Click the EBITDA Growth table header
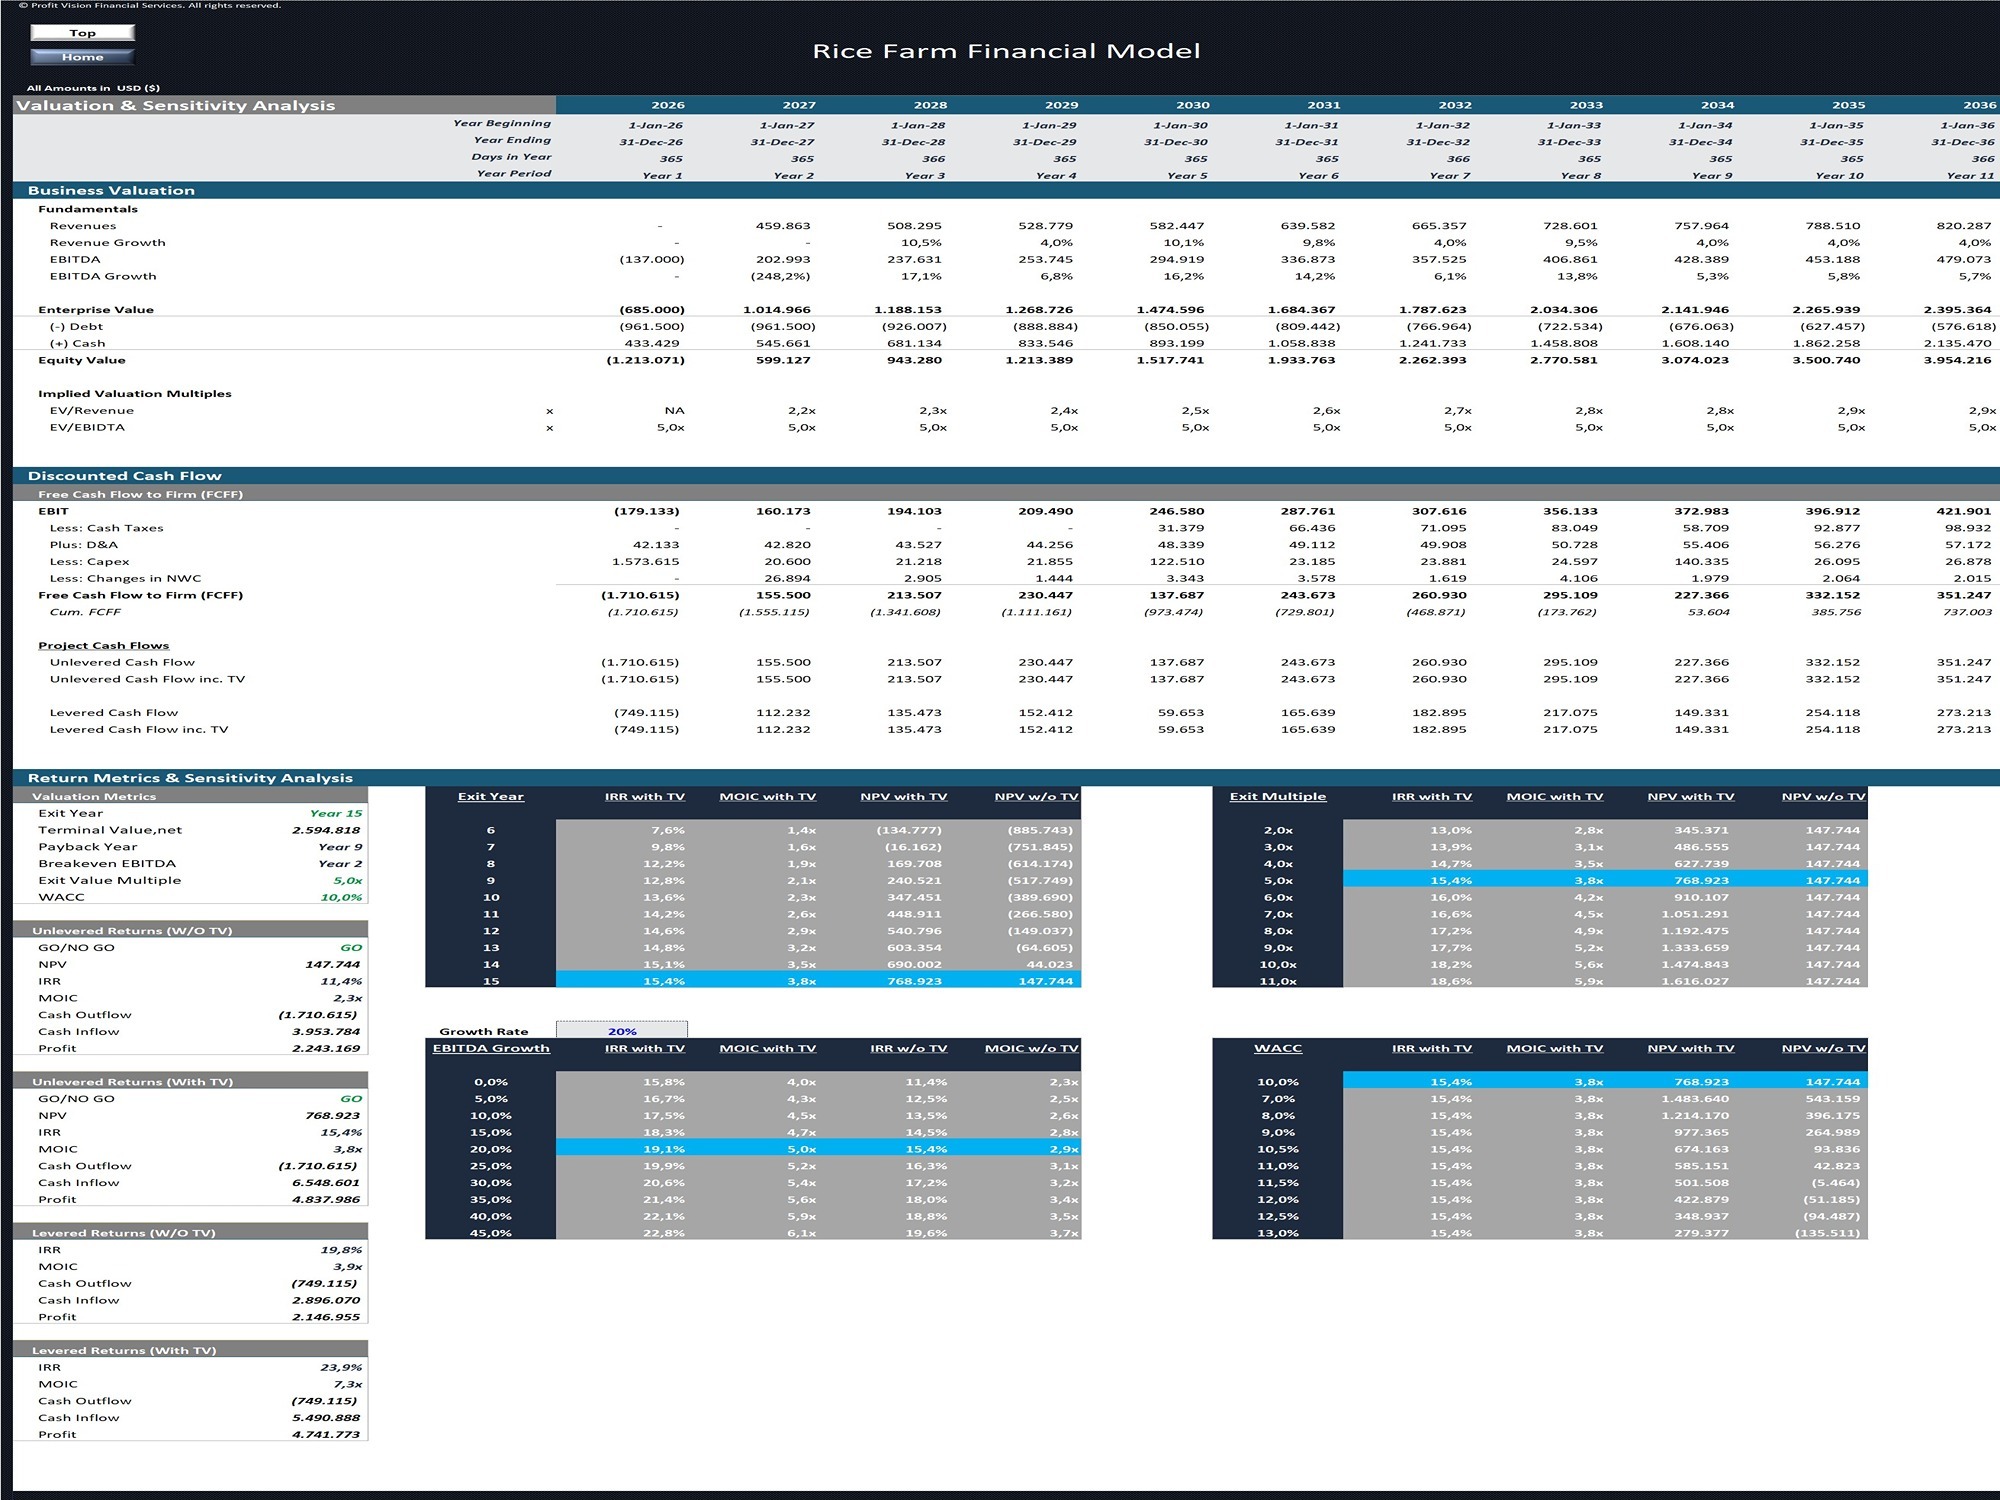The image size is (2000, 1500). pos(490,1048)
